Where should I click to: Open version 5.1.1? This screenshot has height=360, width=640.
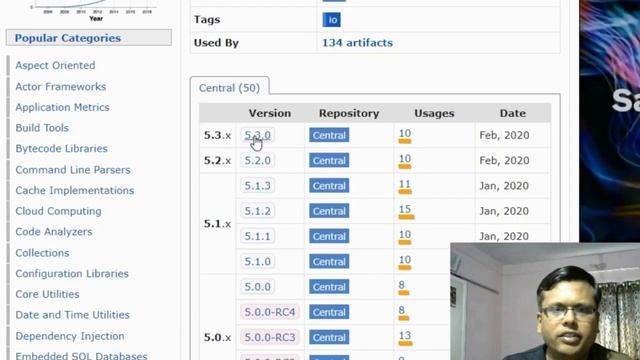pyautogui.click(x=257, y=236)
